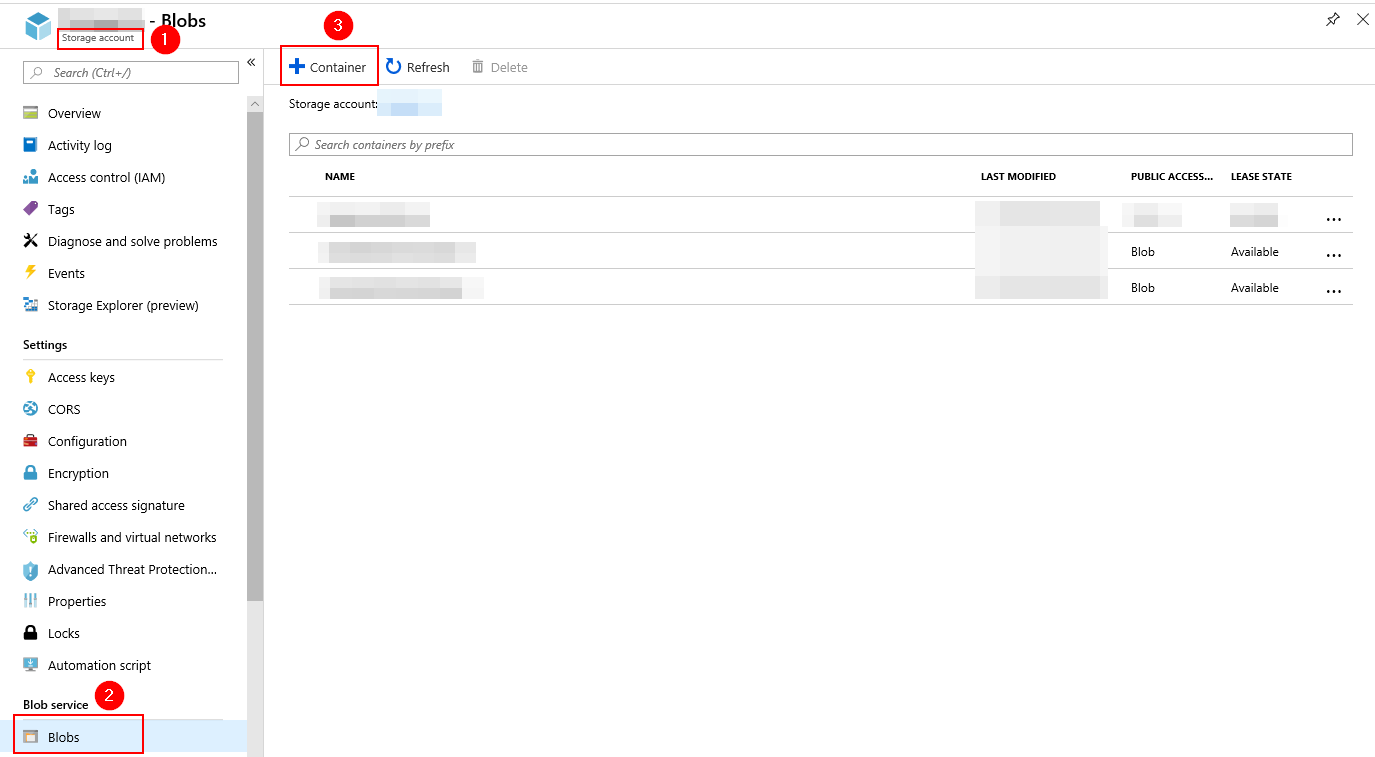Focus the Search containers by prefix field

(x=820, y=145)
